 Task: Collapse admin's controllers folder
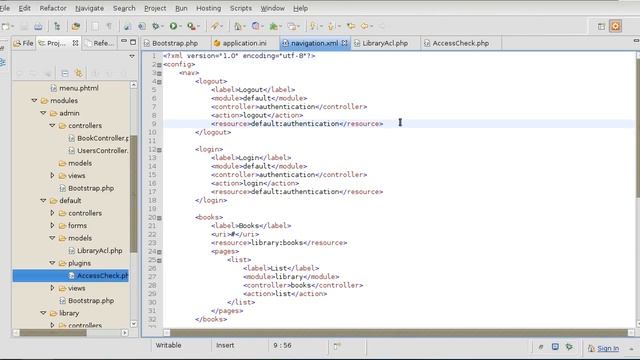click(x=52, y=126)
